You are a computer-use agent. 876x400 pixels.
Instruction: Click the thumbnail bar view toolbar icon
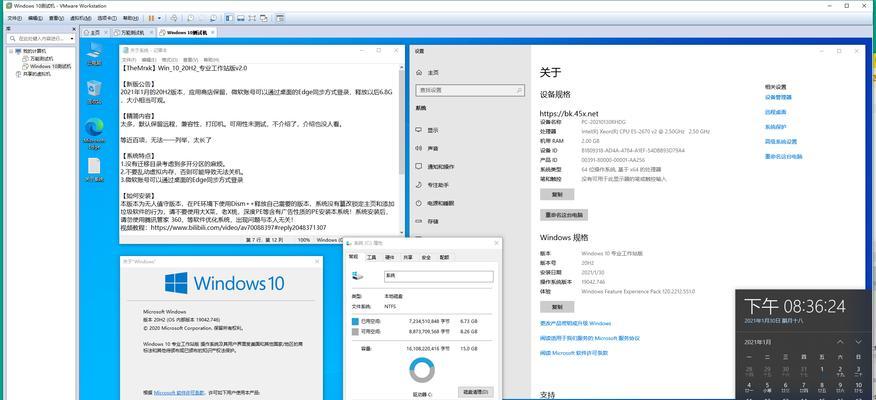coord(241,18)
